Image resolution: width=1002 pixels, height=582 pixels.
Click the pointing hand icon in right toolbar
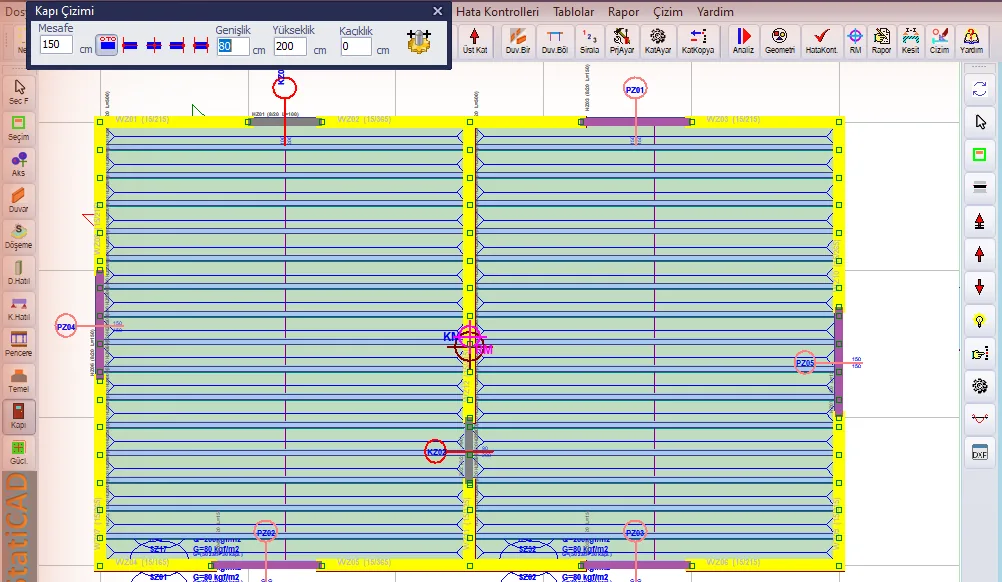pyautogui.click(x=980, y=353)
